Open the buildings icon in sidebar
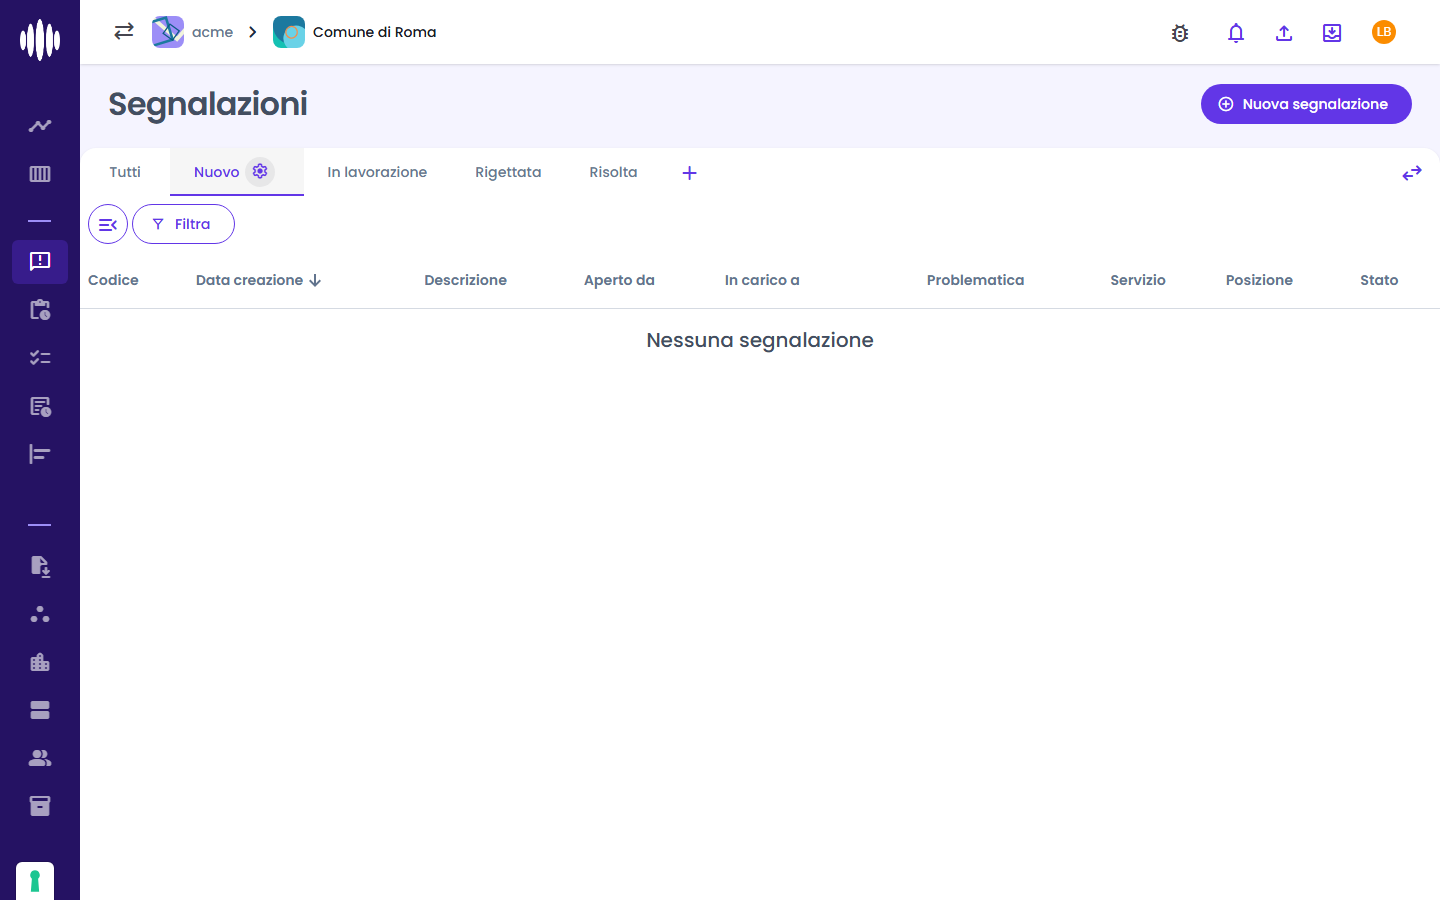 click(40, 662)
